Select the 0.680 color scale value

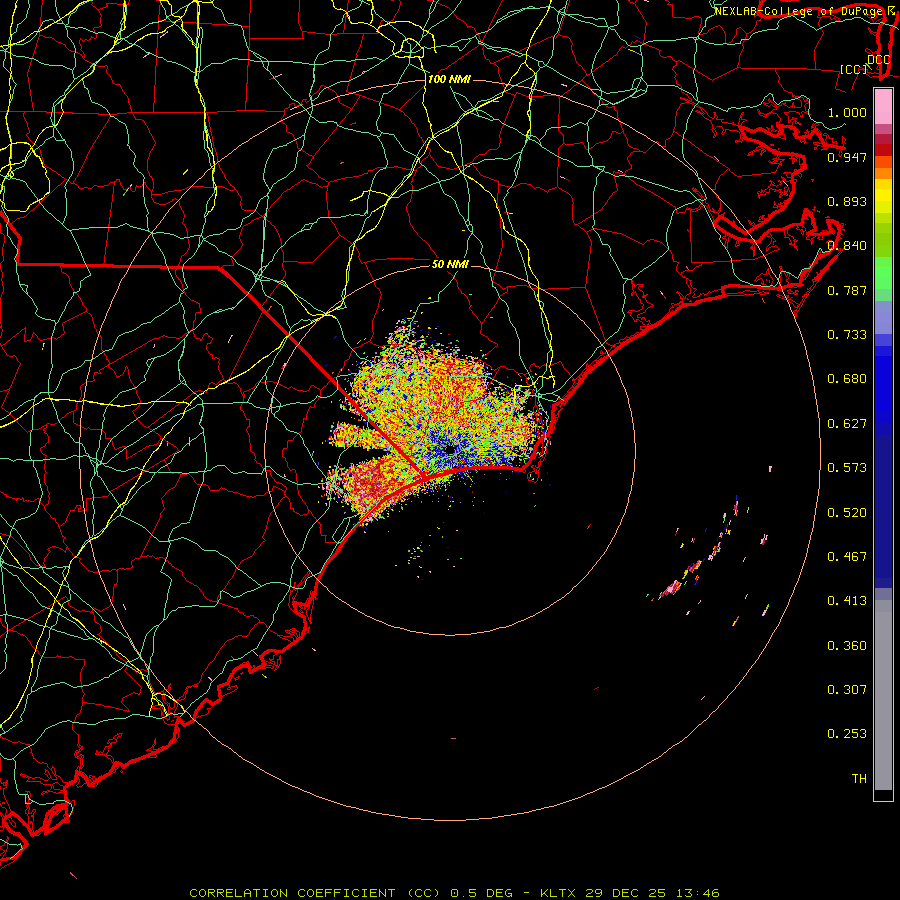(847, 379)
